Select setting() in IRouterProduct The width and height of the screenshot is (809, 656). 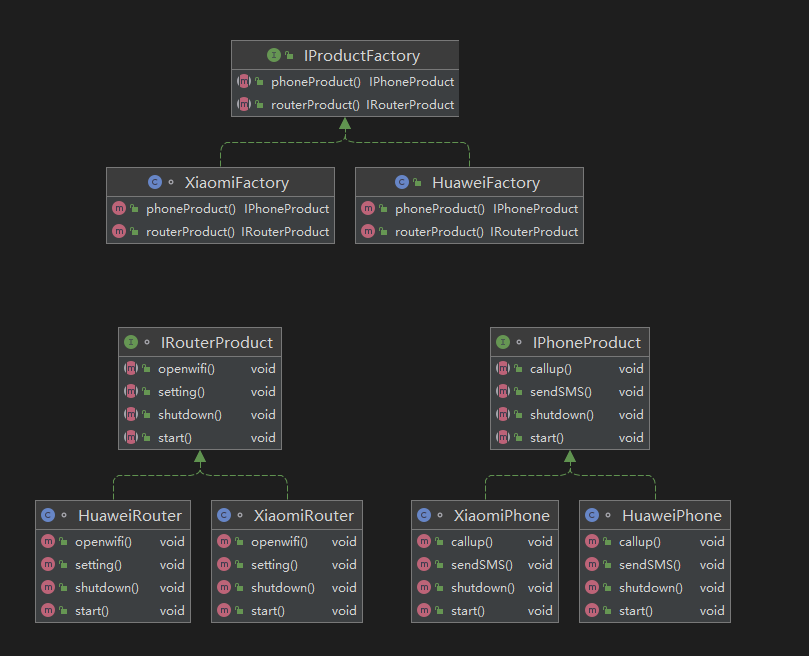[200, 392]
